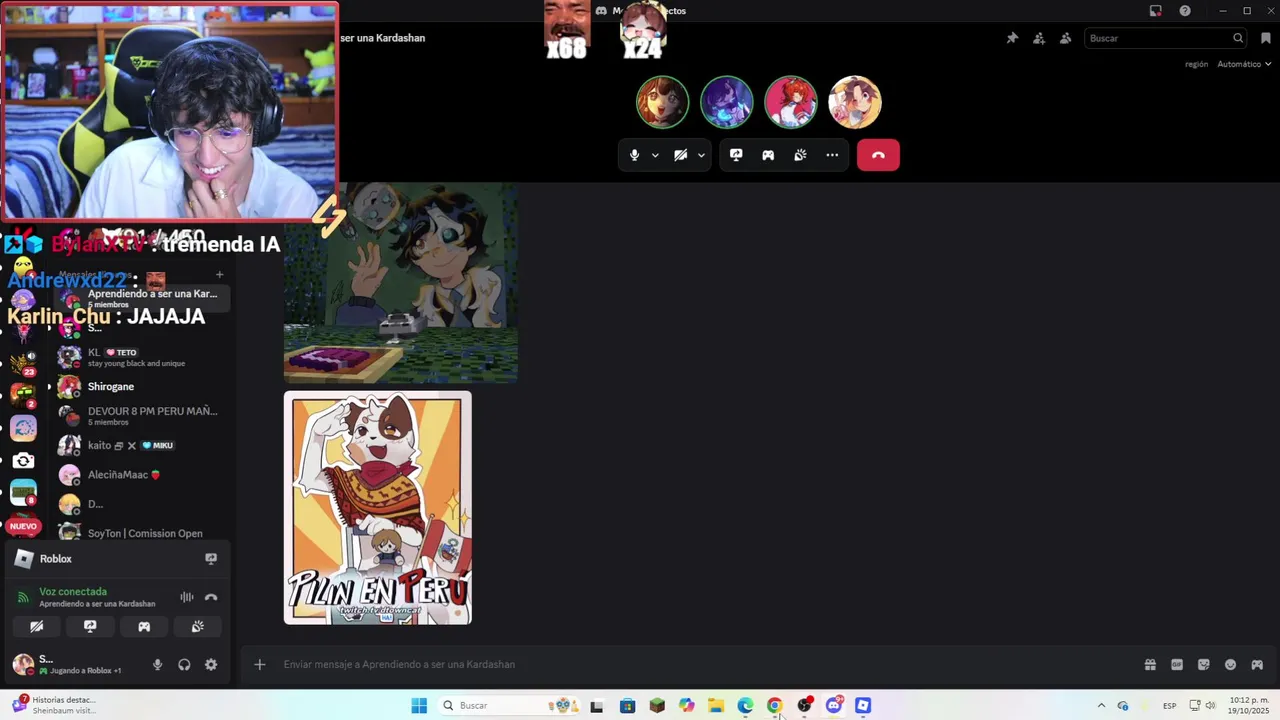This screenshot has width=1280, height=720.
Task: Share your screen from call controls
Action: (x=736, y=155)
